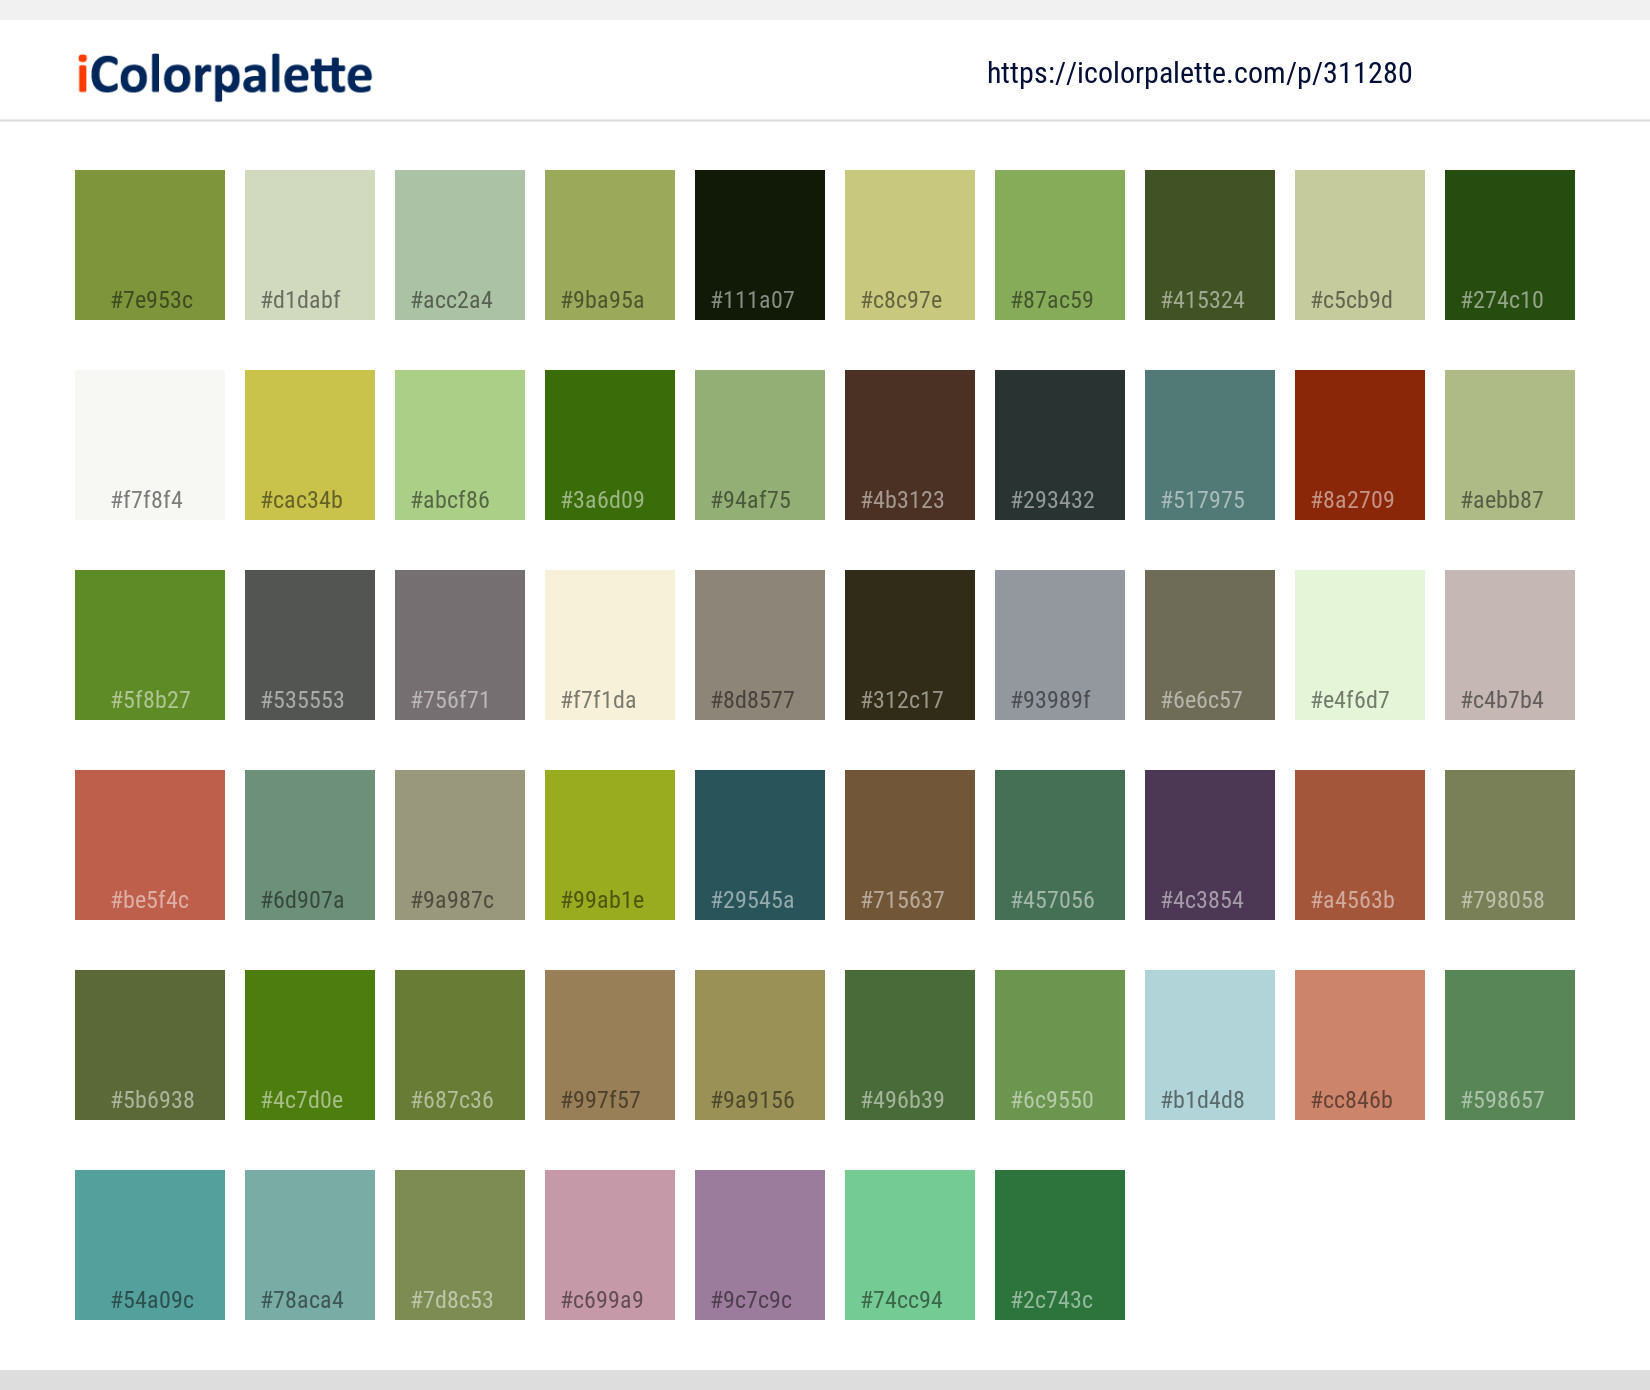Select the dark red #8a2709 swatch
This screenshot has width=1650, height=1390.
(x=1359, y=444)
